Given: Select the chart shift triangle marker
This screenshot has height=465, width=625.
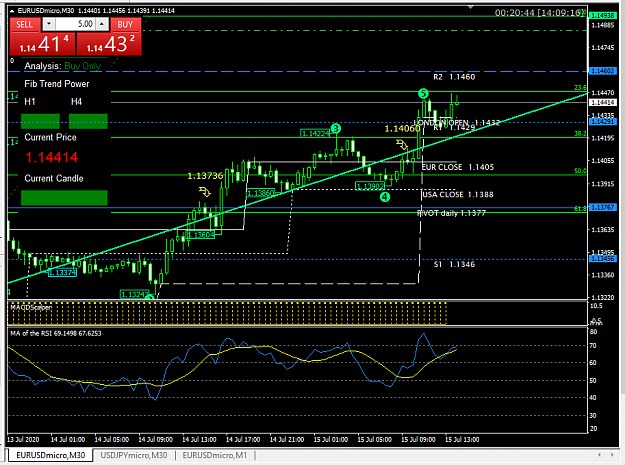Looking at the screenshot, I should [471, 7].
